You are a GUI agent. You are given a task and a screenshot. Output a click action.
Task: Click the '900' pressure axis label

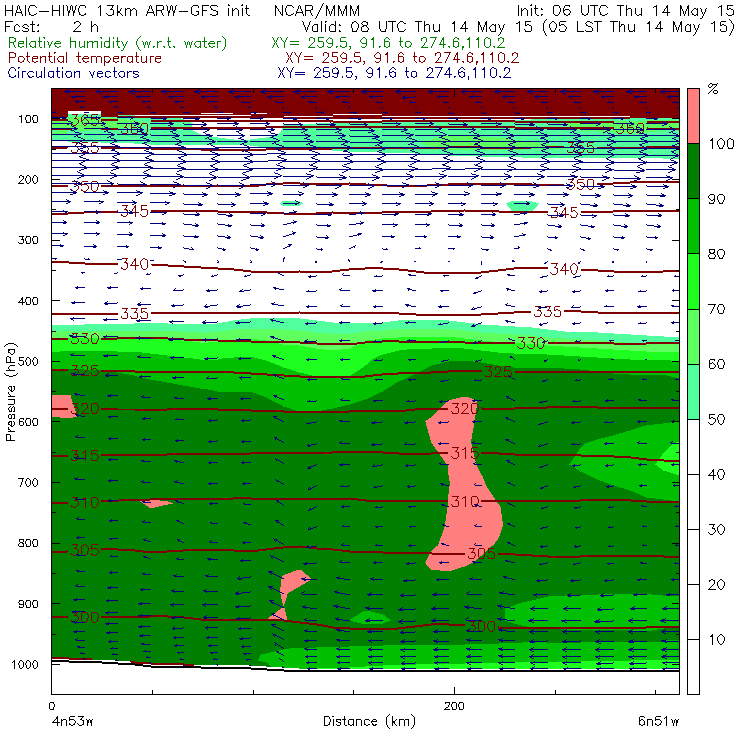pyautogui.click(x=28, y=604)
